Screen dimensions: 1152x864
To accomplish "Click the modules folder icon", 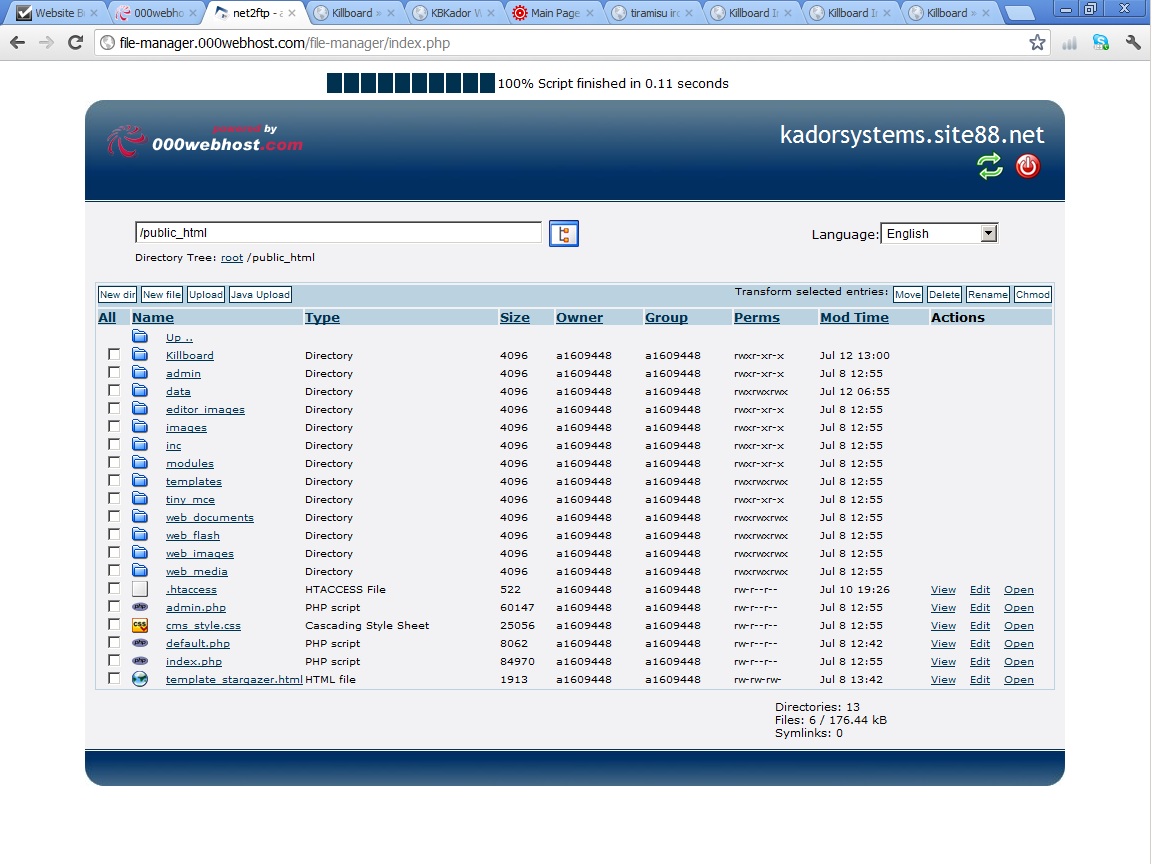I will click(x=140, y=463).
